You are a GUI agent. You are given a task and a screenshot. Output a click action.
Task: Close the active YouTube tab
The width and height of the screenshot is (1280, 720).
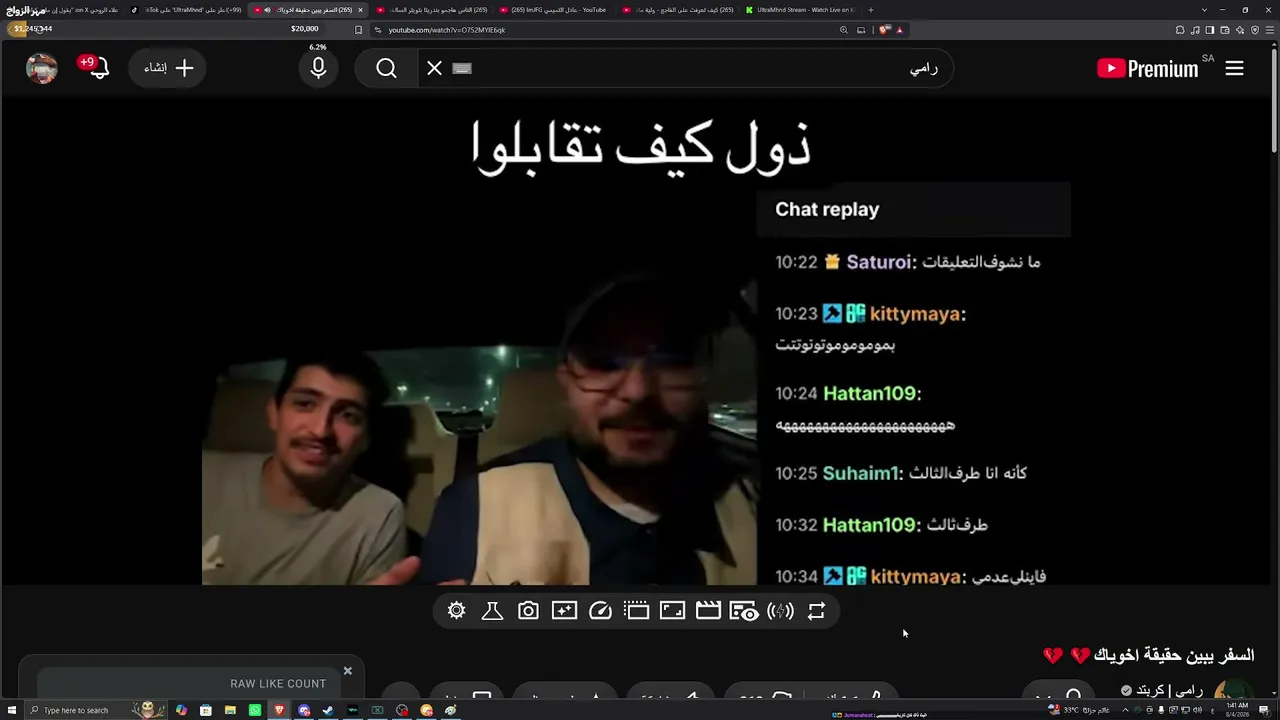pos(360,10)
